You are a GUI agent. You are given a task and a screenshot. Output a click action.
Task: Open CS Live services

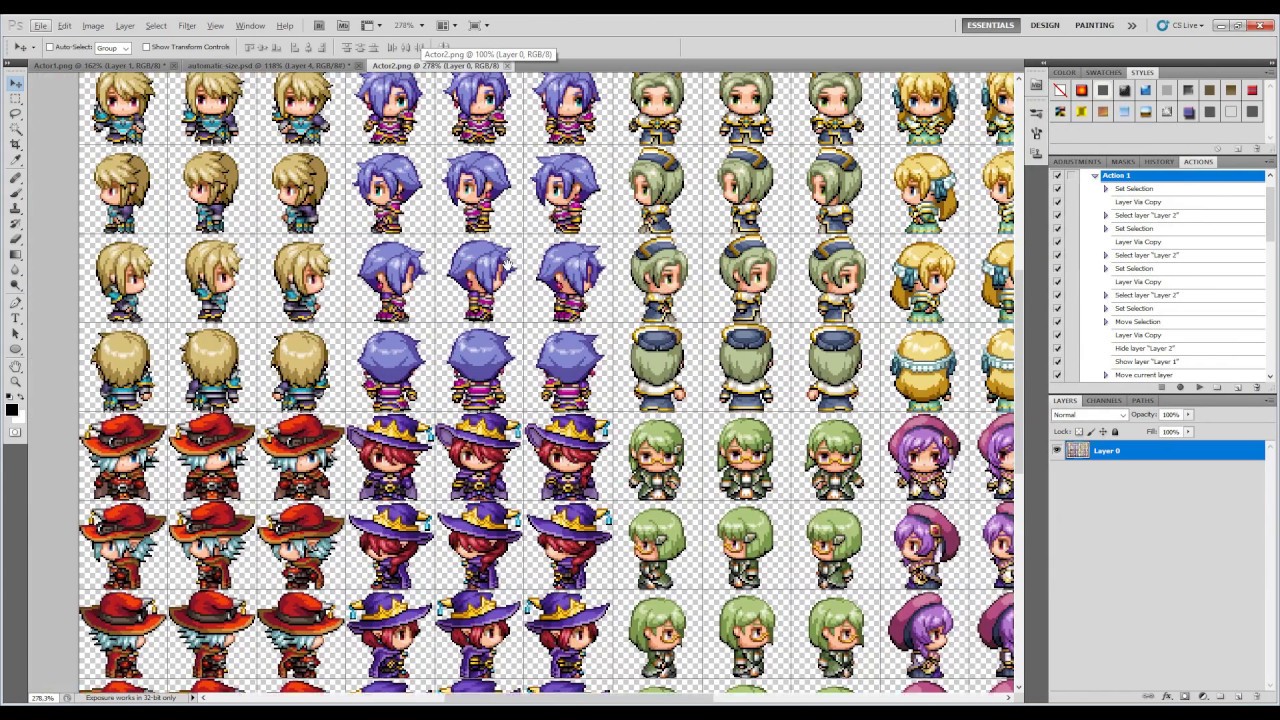coord(1181,25)
